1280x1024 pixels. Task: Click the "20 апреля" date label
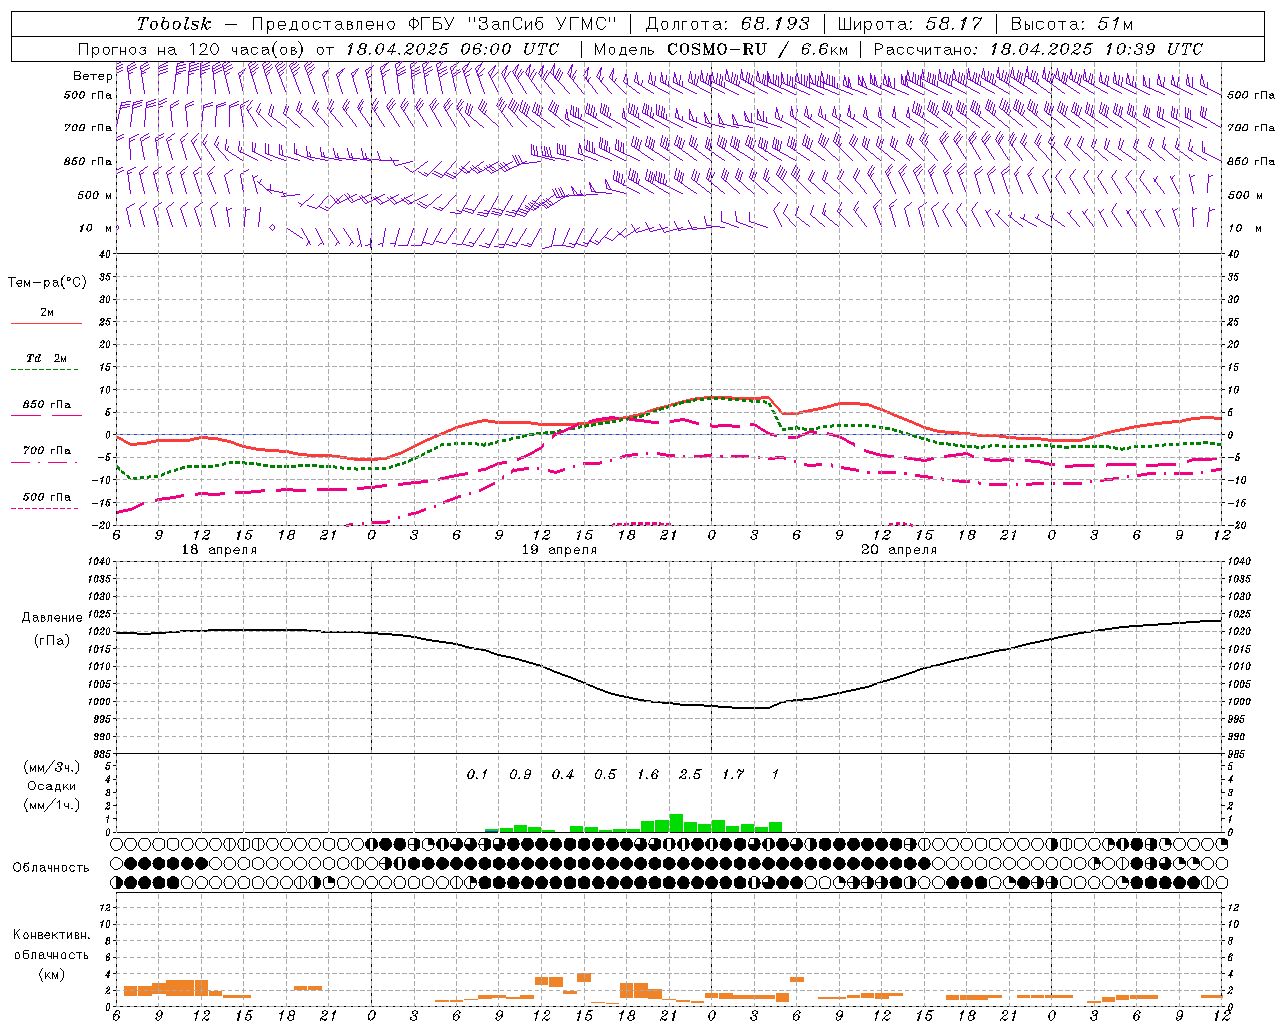(x=899, y=550)
